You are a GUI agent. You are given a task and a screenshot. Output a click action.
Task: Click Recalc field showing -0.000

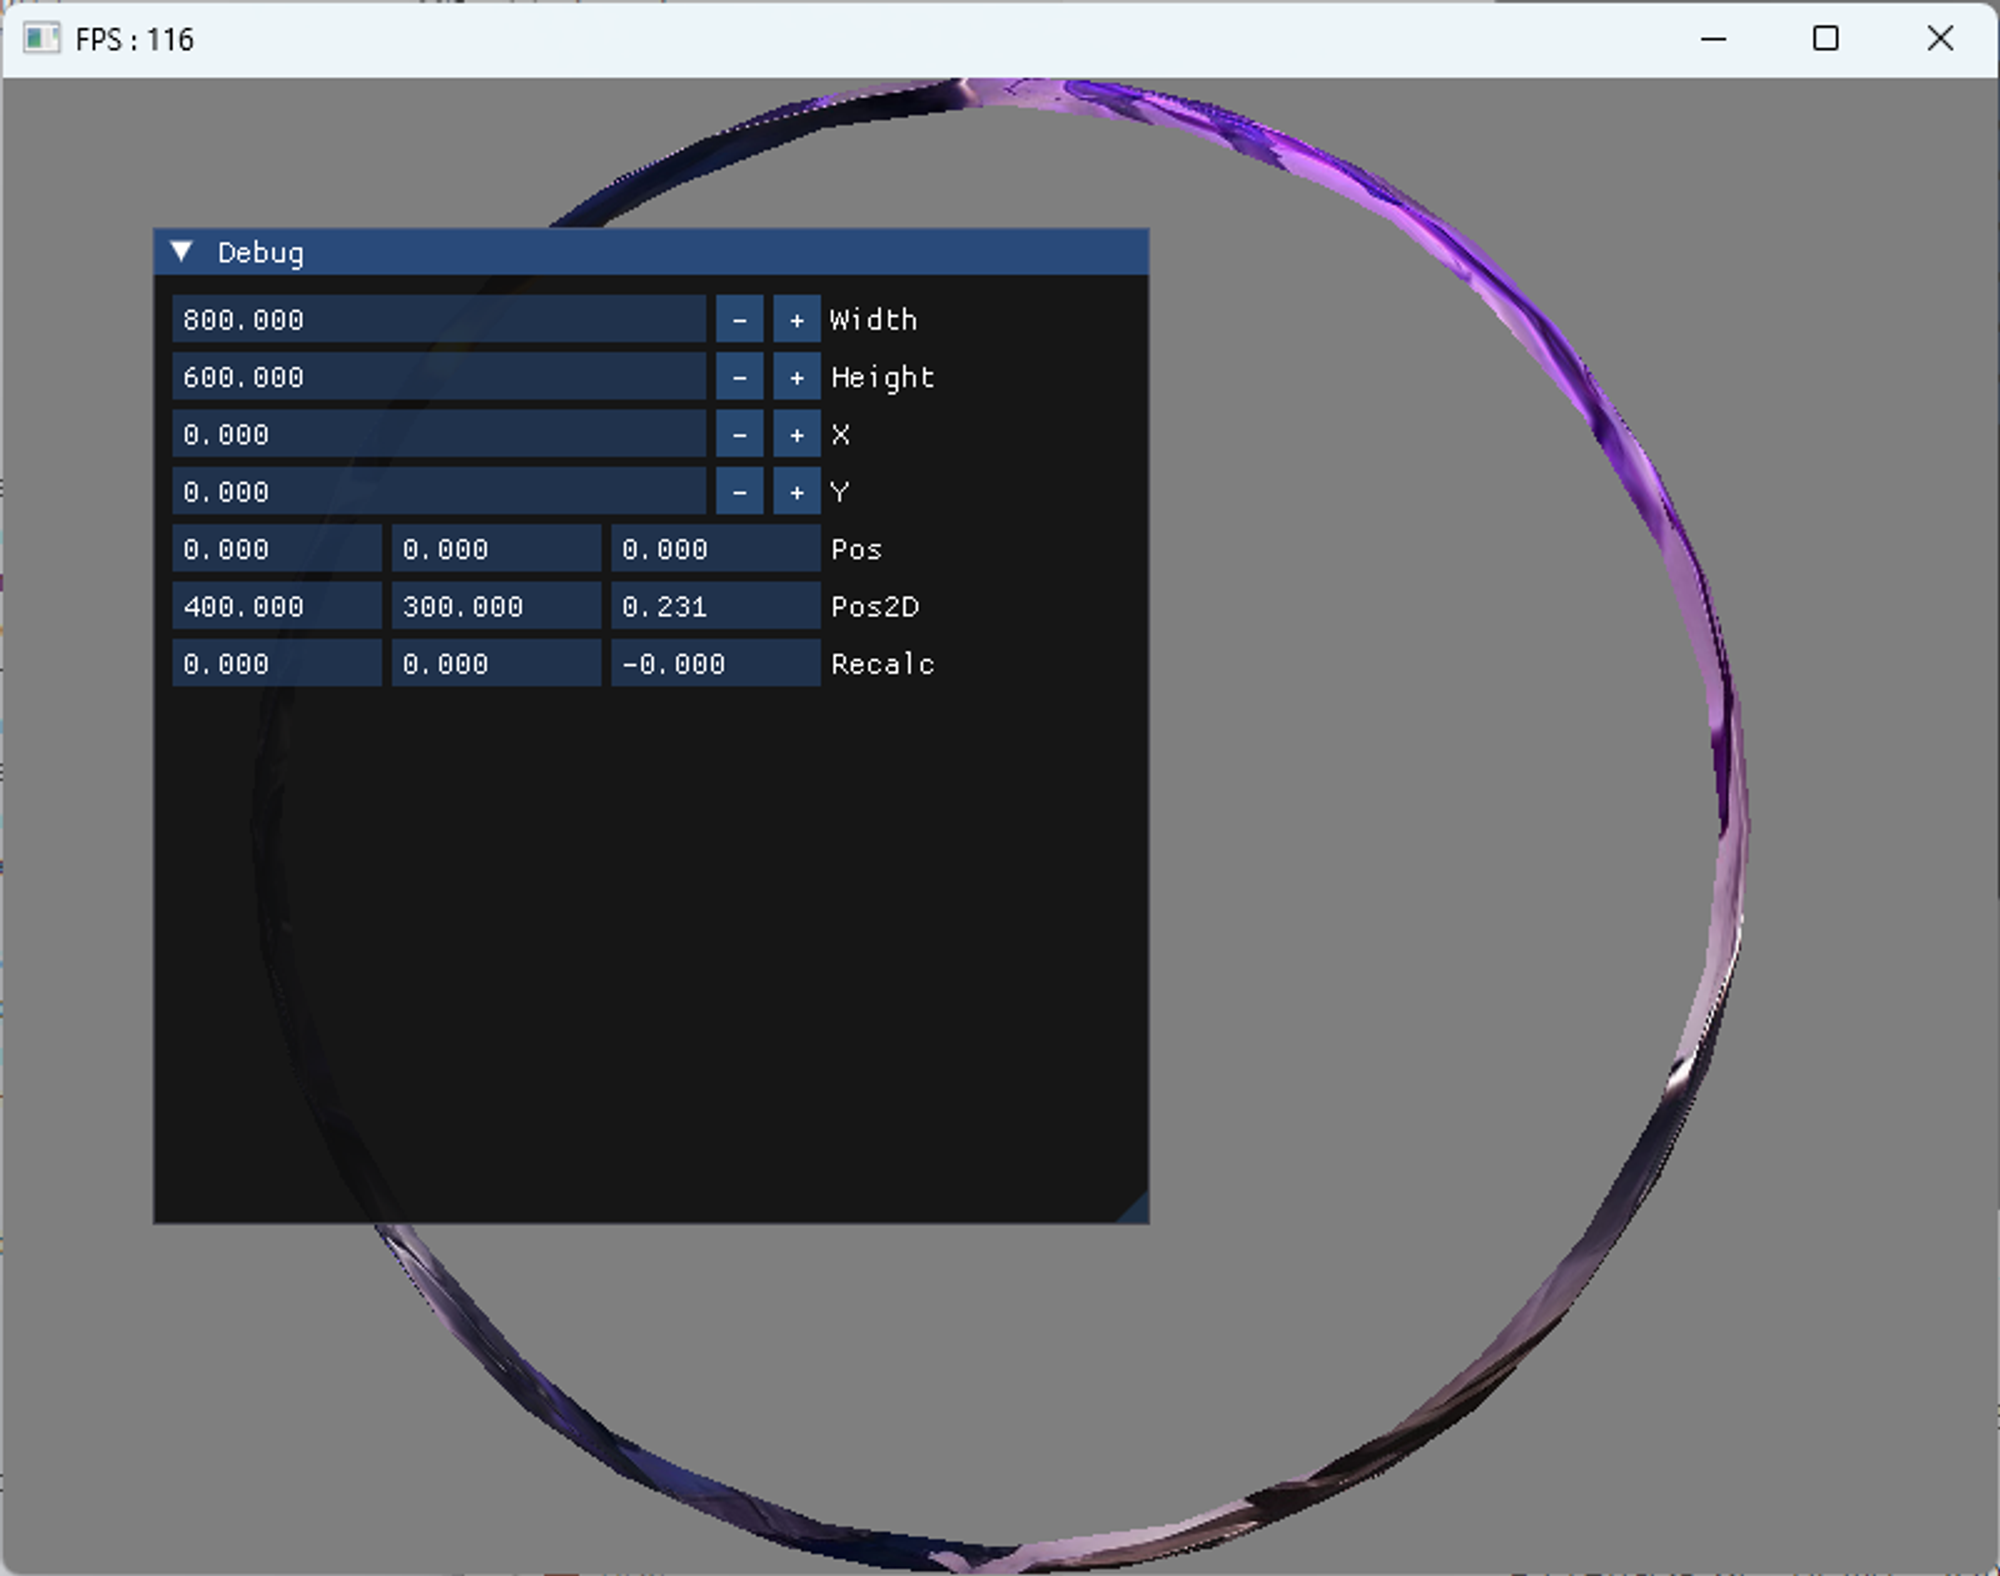click(715, 664)
